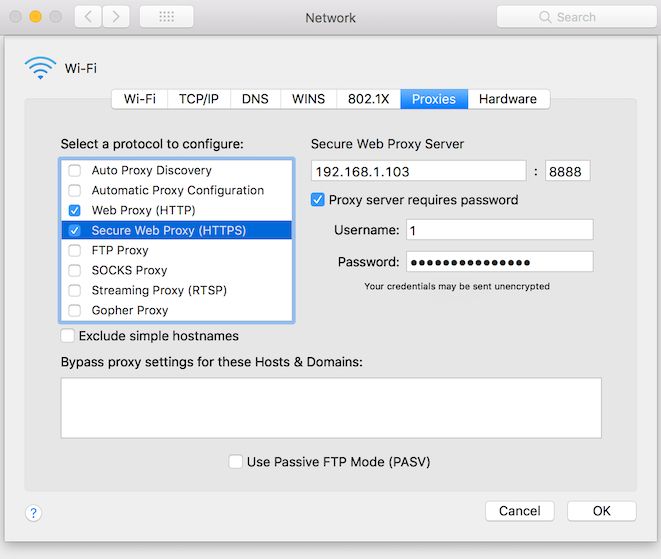The image size is (661, 559).
Task: Switch to the Wi-Fi tab
Action: (140, 99)
